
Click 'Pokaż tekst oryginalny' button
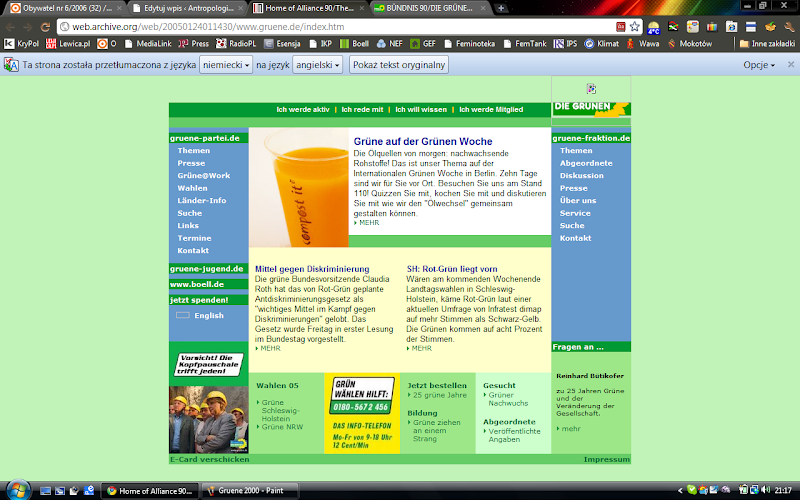tap(399, 65)
